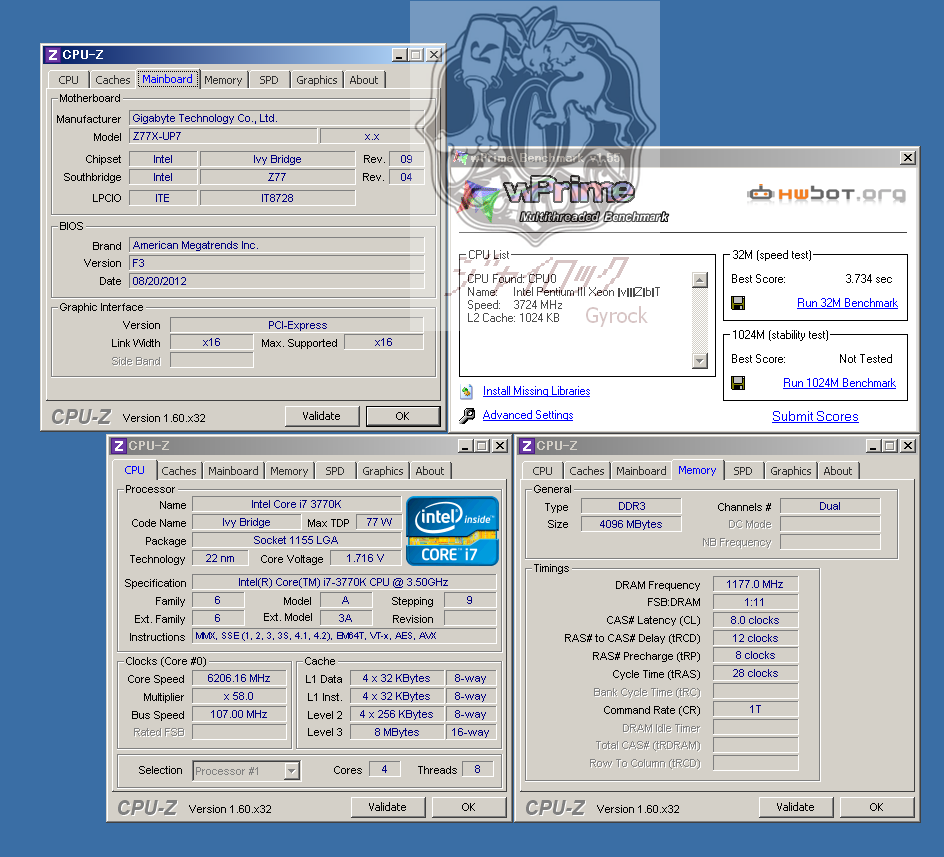Click the CPU-Z icon in CPU window title
Image resolution: width=944 pixels, height=857 pixels.
tap(119, 446)
